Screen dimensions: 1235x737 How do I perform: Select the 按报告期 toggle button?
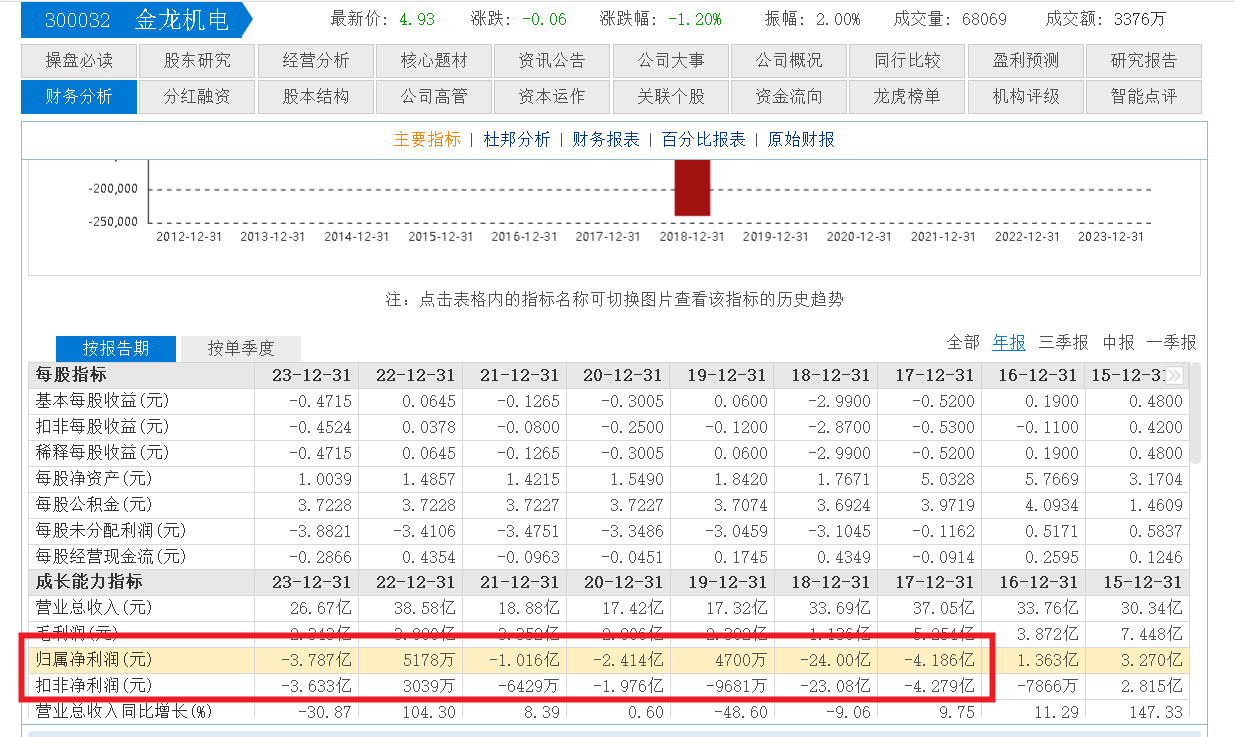pos(116,348)
